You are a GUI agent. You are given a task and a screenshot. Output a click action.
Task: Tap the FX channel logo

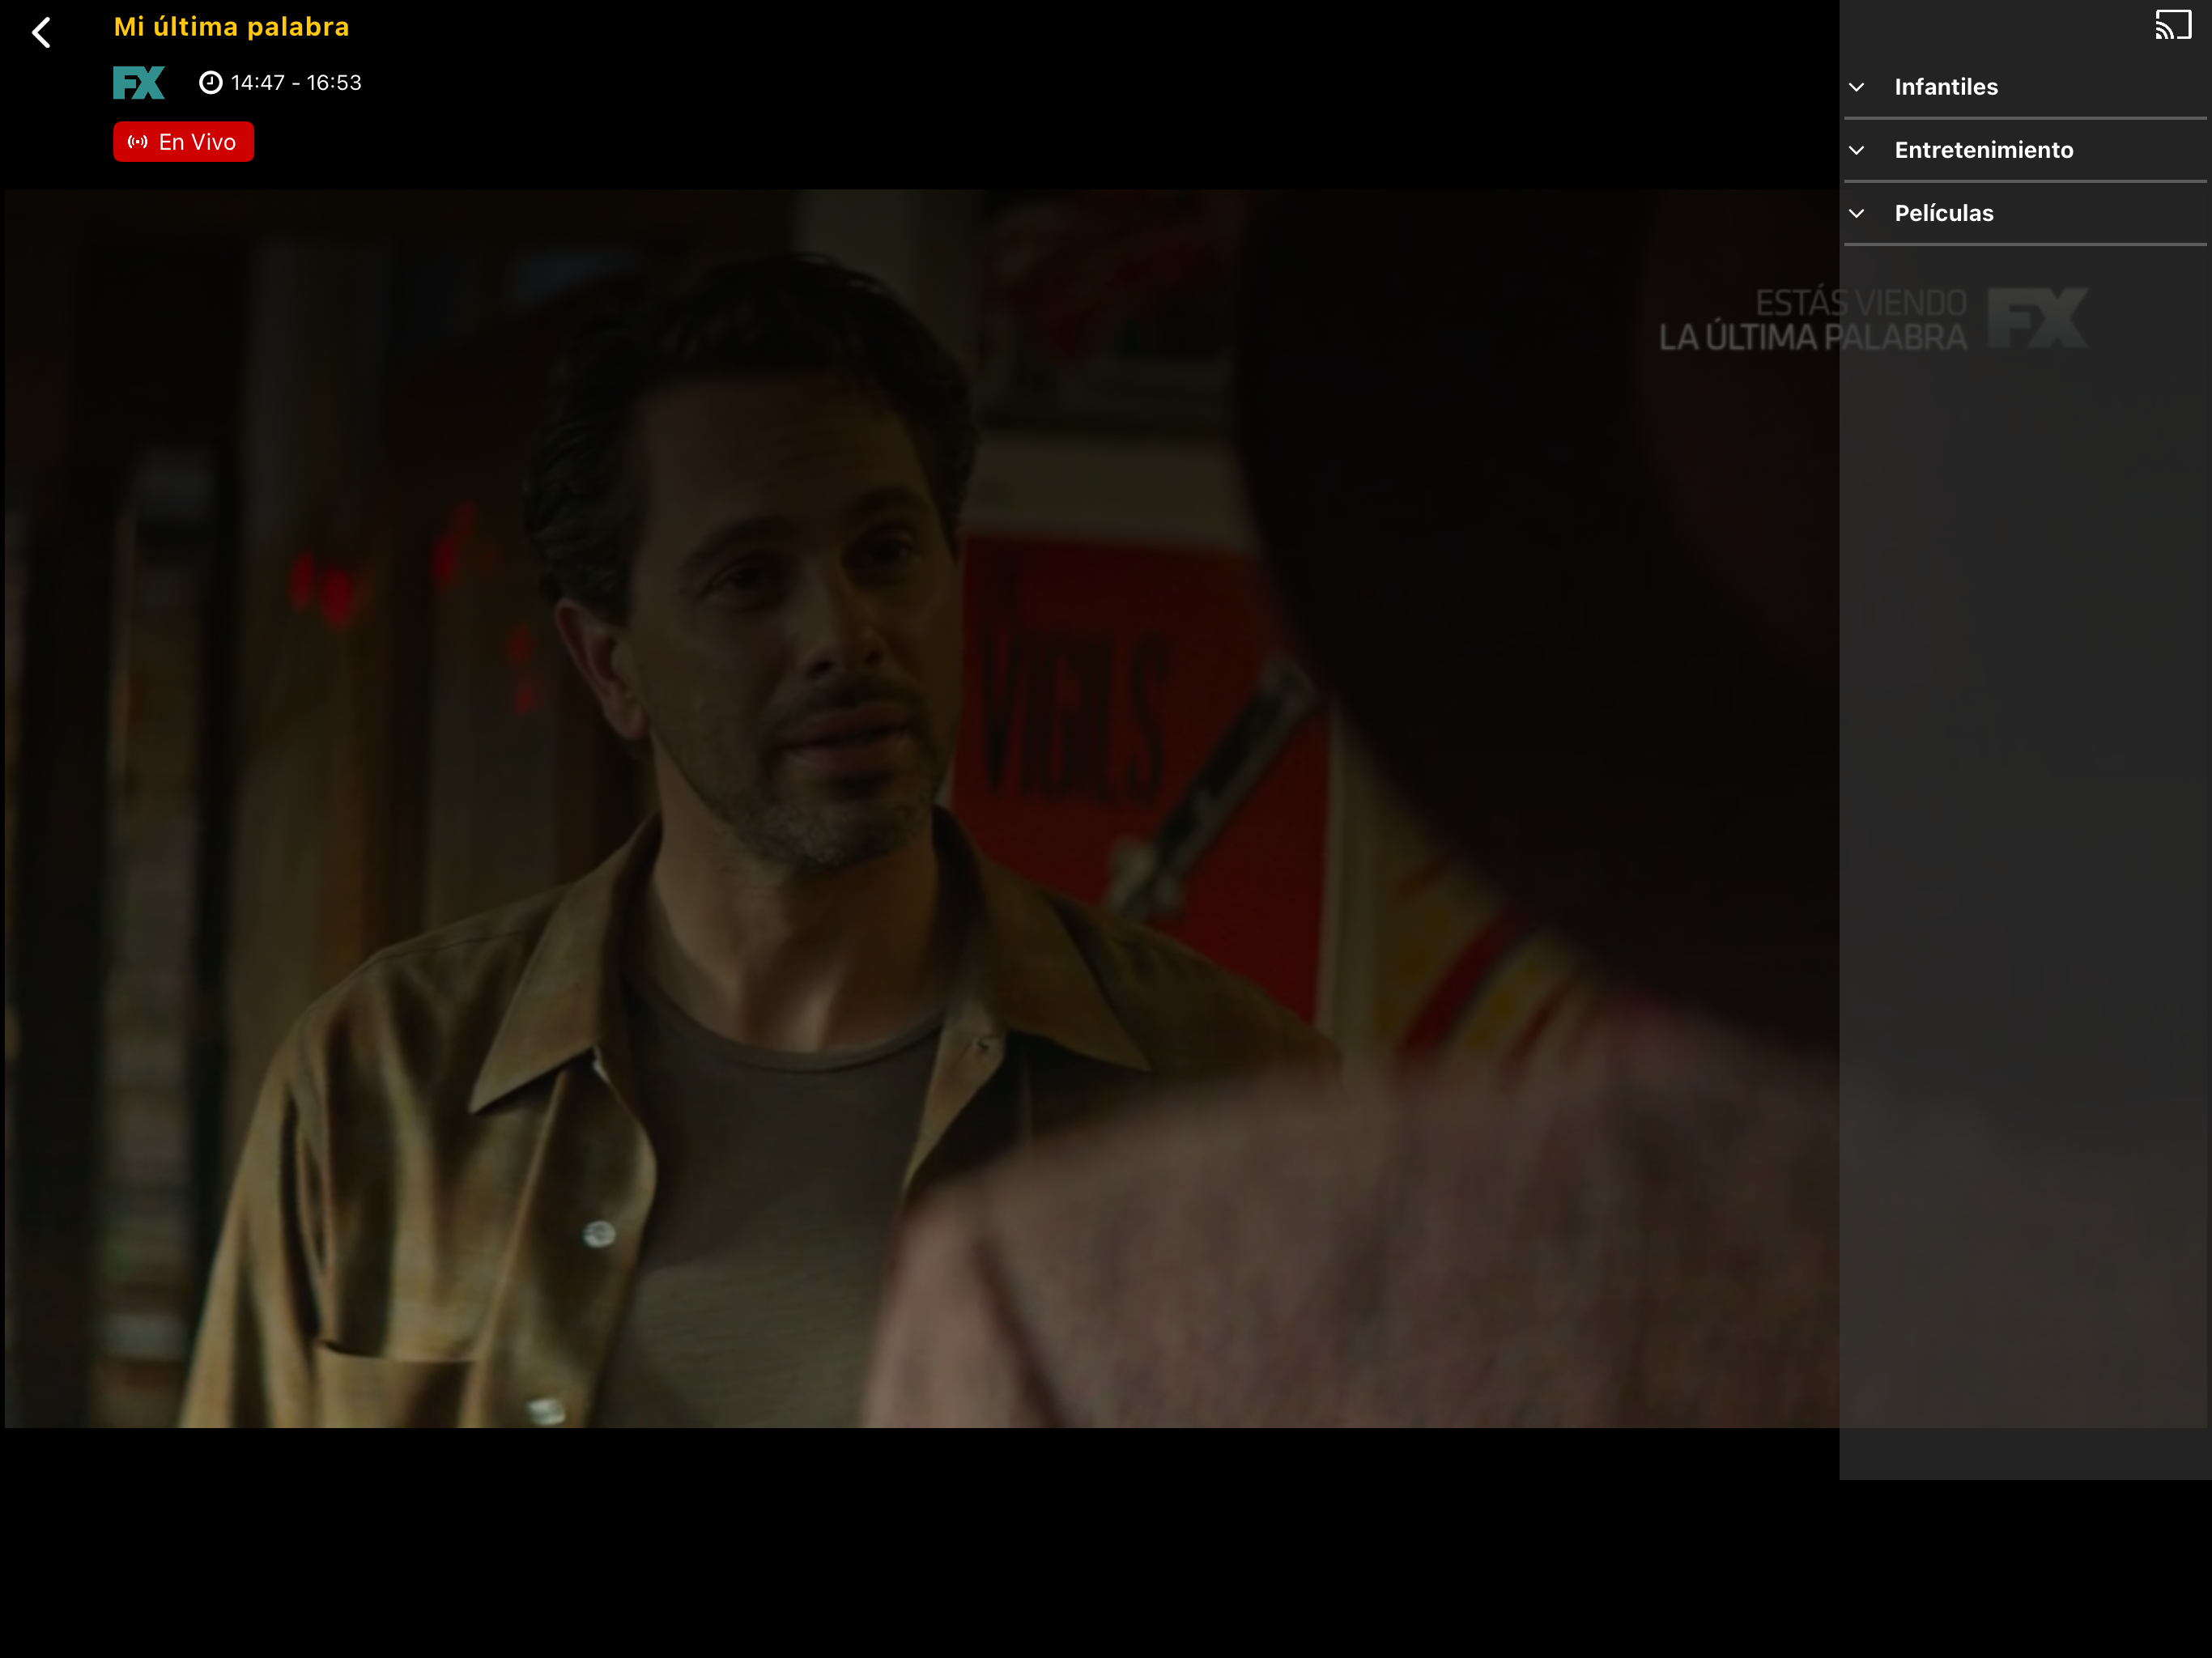(139, 83)
